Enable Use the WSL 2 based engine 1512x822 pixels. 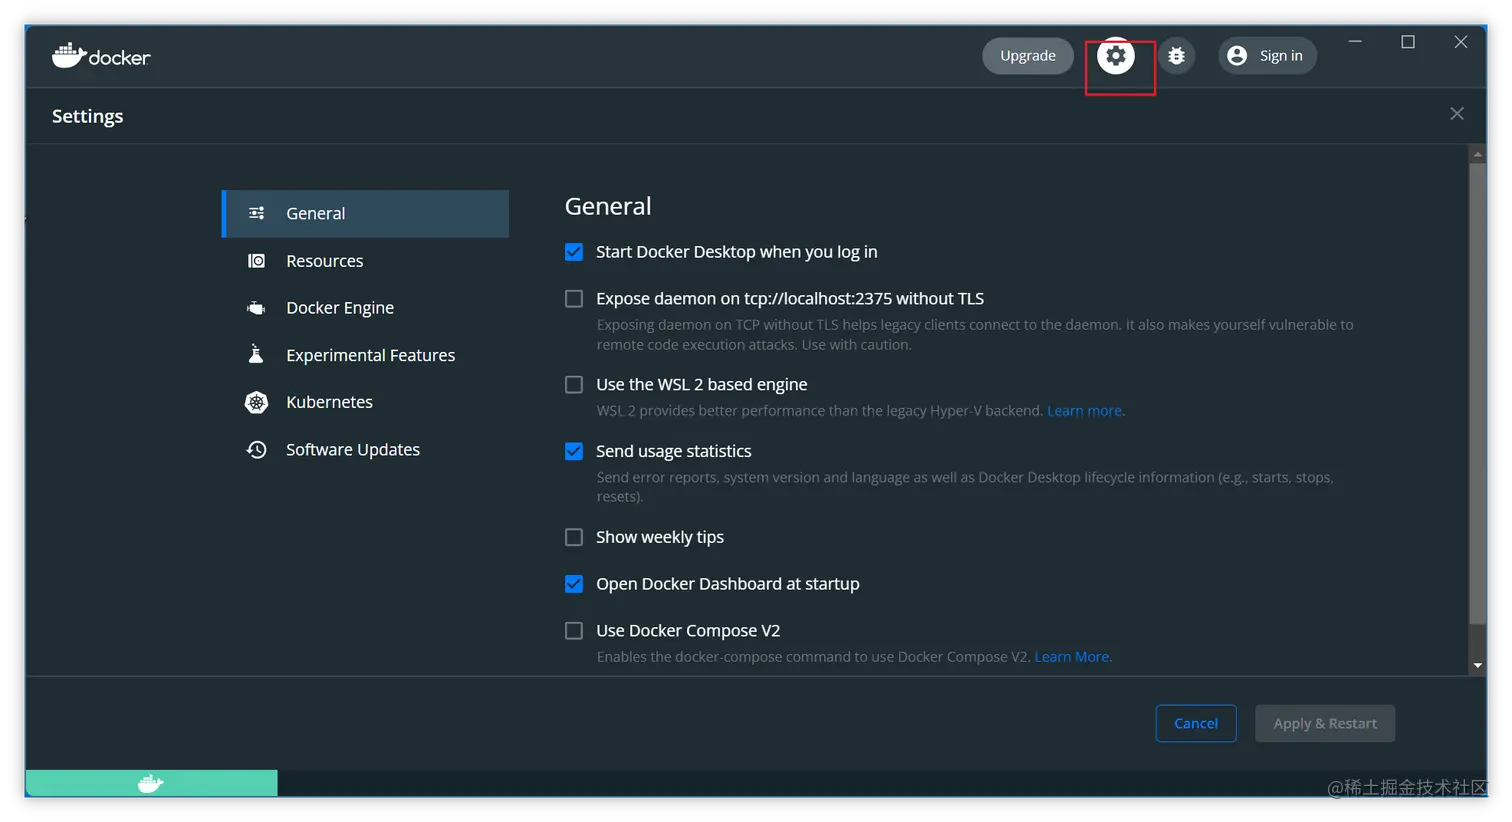click(x=574, y=385)
